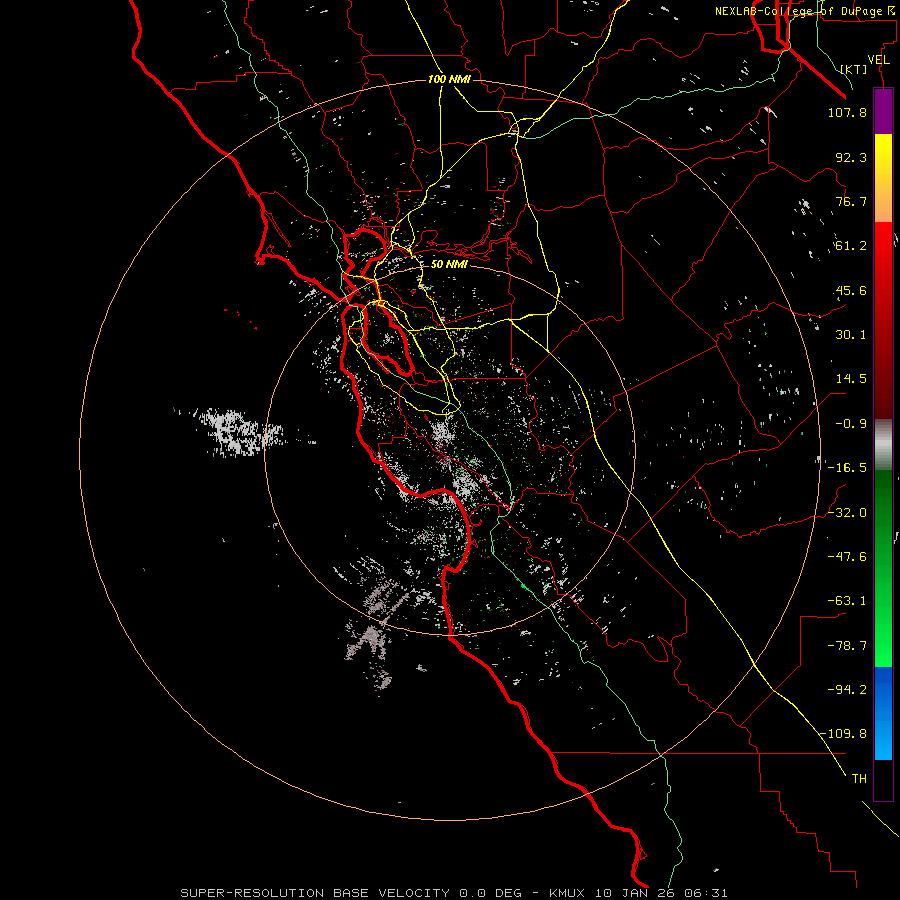
Task: Click the [KT] units label
Action: tap(854, 69)
